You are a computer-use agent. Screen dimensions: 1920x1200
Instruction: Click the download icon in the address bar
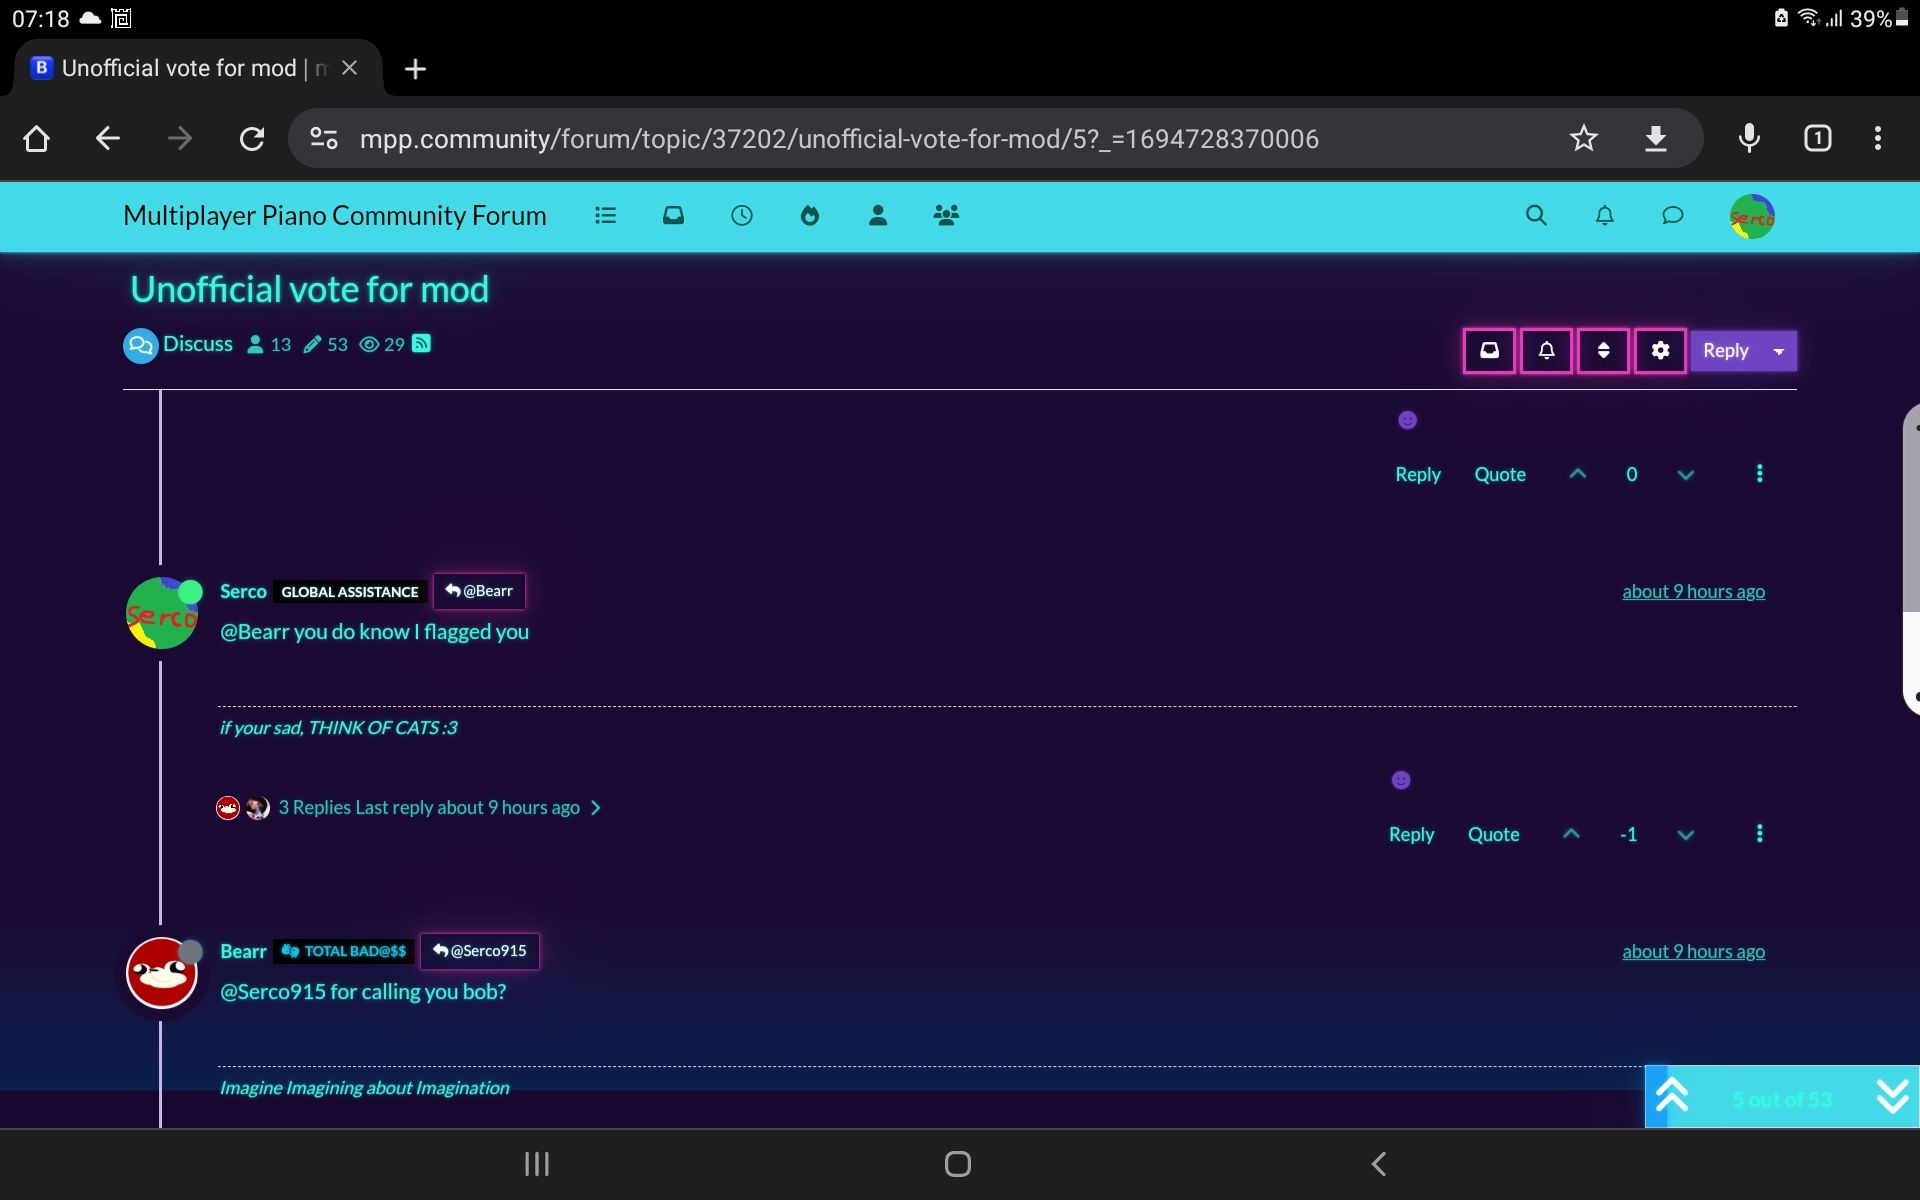point(1655,138)
